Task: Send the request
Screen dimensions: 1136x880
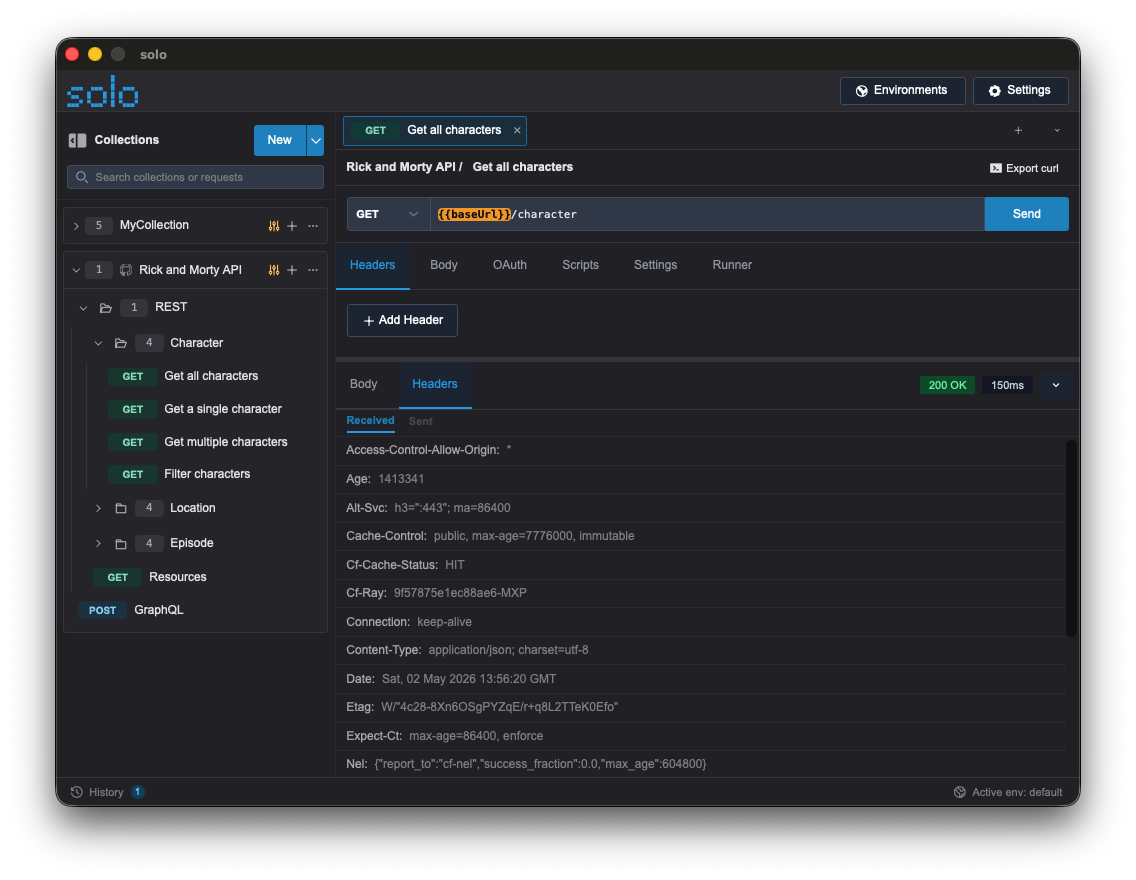Action: (1027, 214)
